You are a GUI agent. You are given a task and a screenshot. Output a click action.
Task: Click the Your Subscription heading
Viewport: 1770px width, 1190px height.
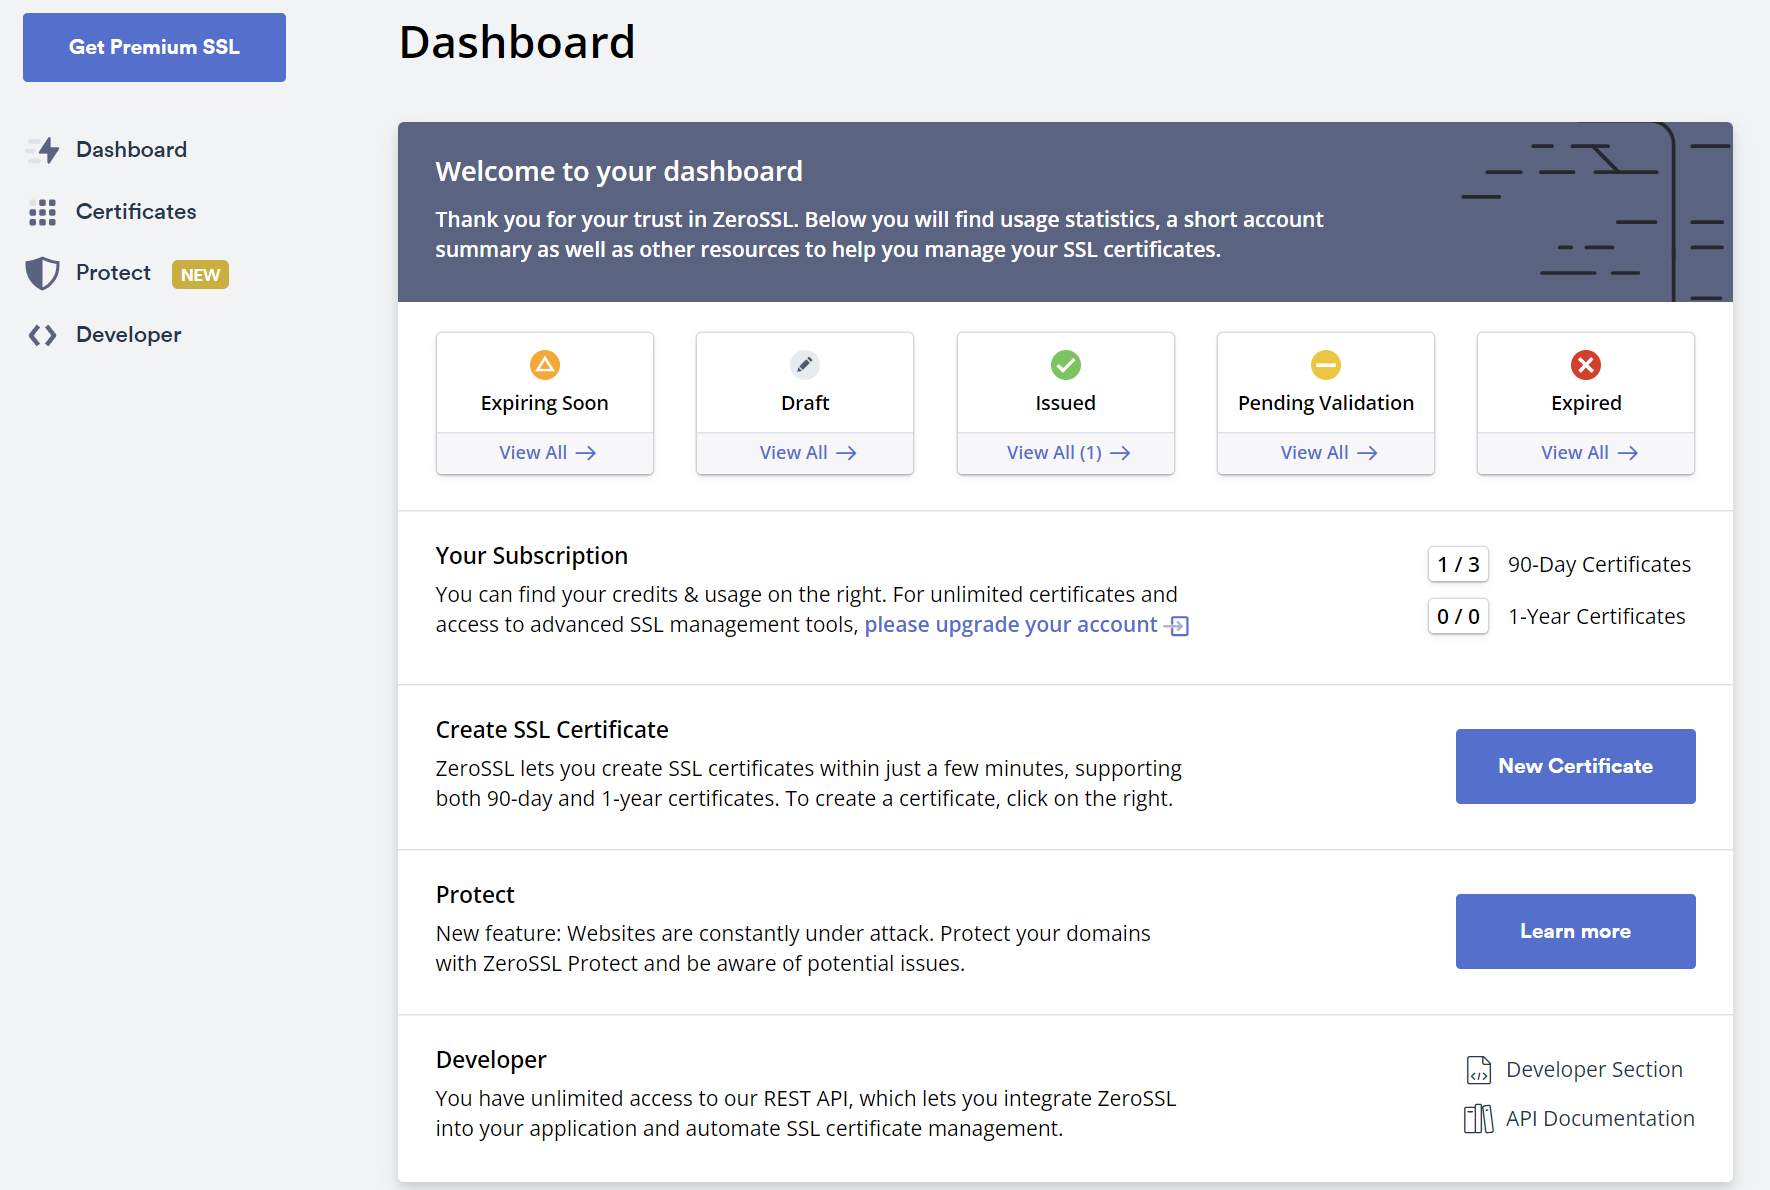532,556
